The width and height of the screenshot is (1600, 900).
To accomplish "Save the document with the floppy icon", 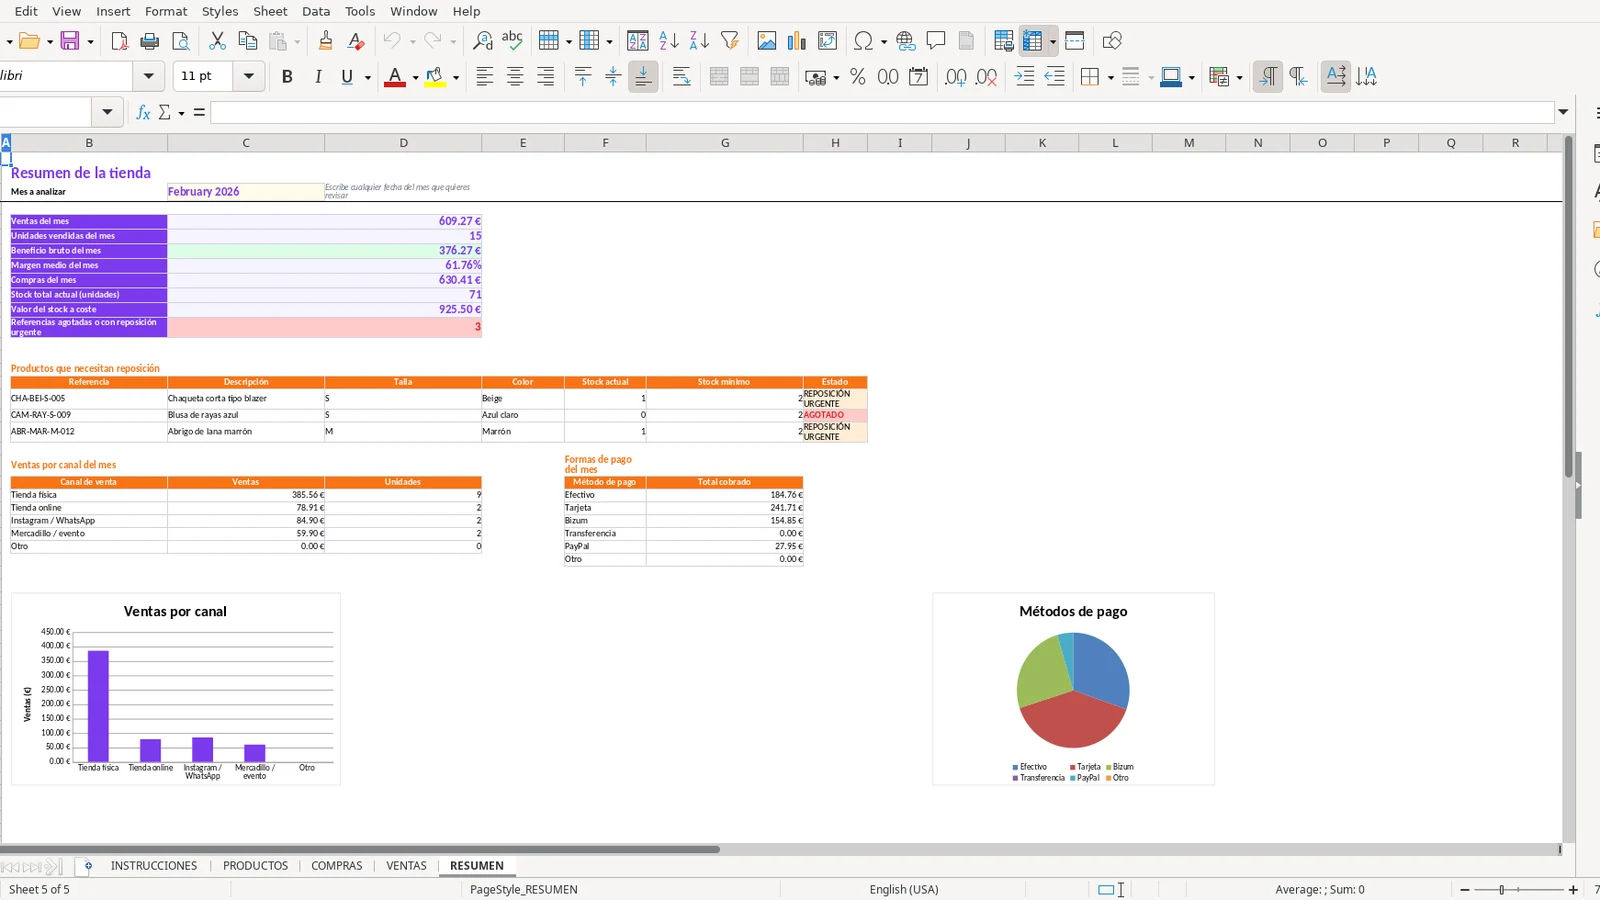I will point(70,41).
